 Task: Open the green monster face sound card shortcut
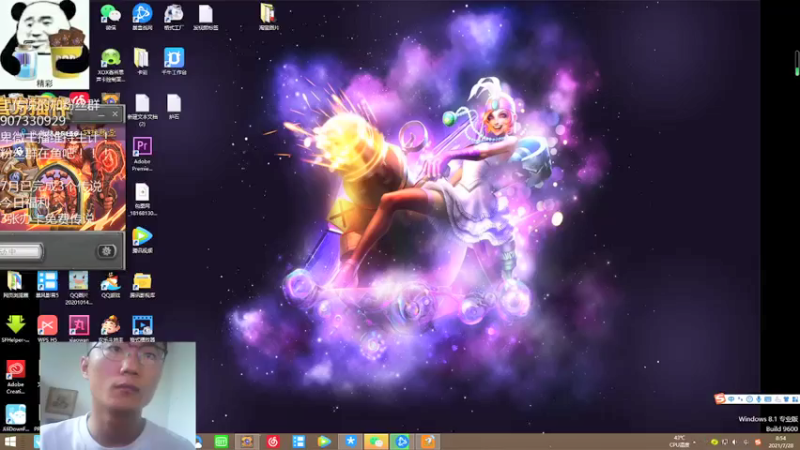point(111,65)
